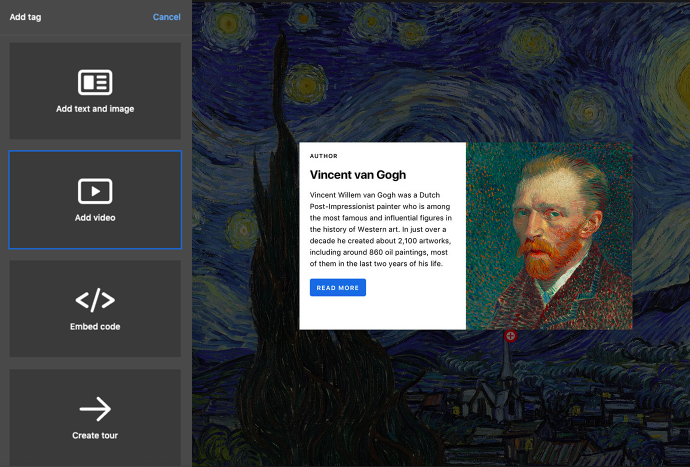Select the Van Gogh self-portrait image

[549, 236]
